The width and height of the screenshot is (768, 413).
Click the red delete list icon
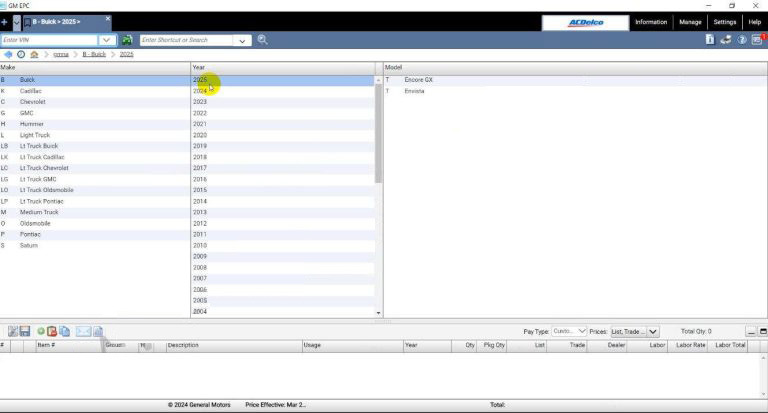52,332
